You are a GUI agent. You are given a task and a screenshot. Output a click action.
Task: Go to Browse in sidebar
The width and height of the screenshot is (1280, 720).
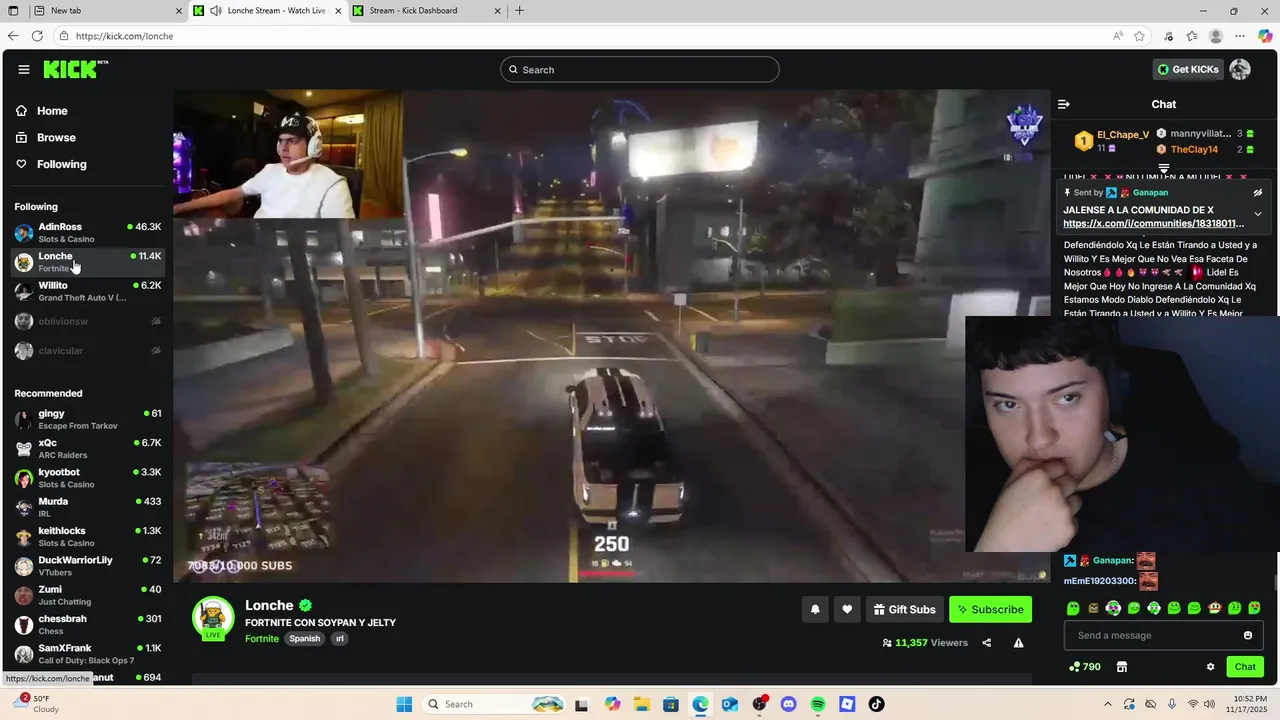pyautogui.click(x=46, y=137)
